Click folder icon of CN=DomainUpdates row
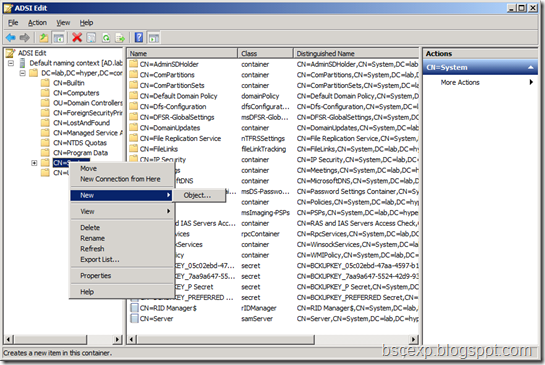This screenshot has width=545, height=365. (x=133, y=128)
